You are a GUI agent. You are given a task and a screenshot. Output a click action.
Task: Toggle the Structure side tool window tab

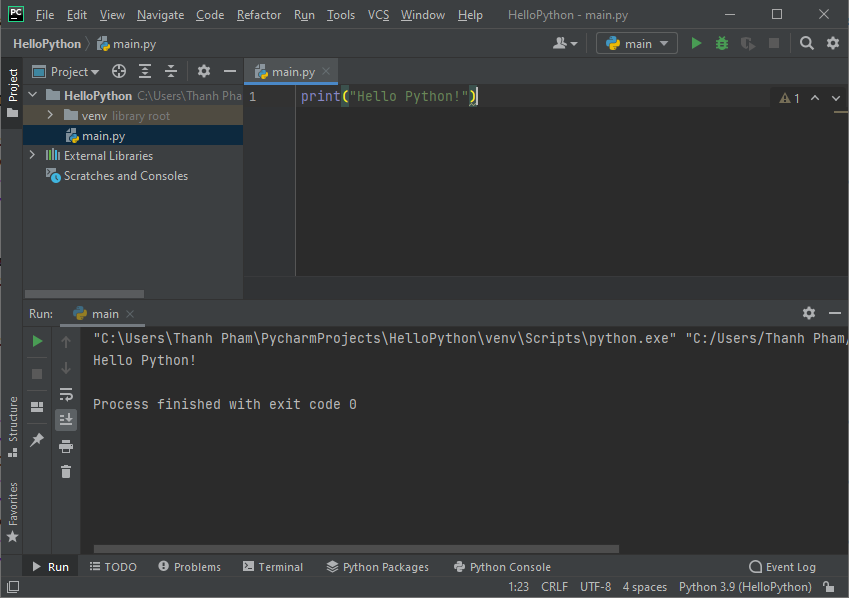coord(12,427)
